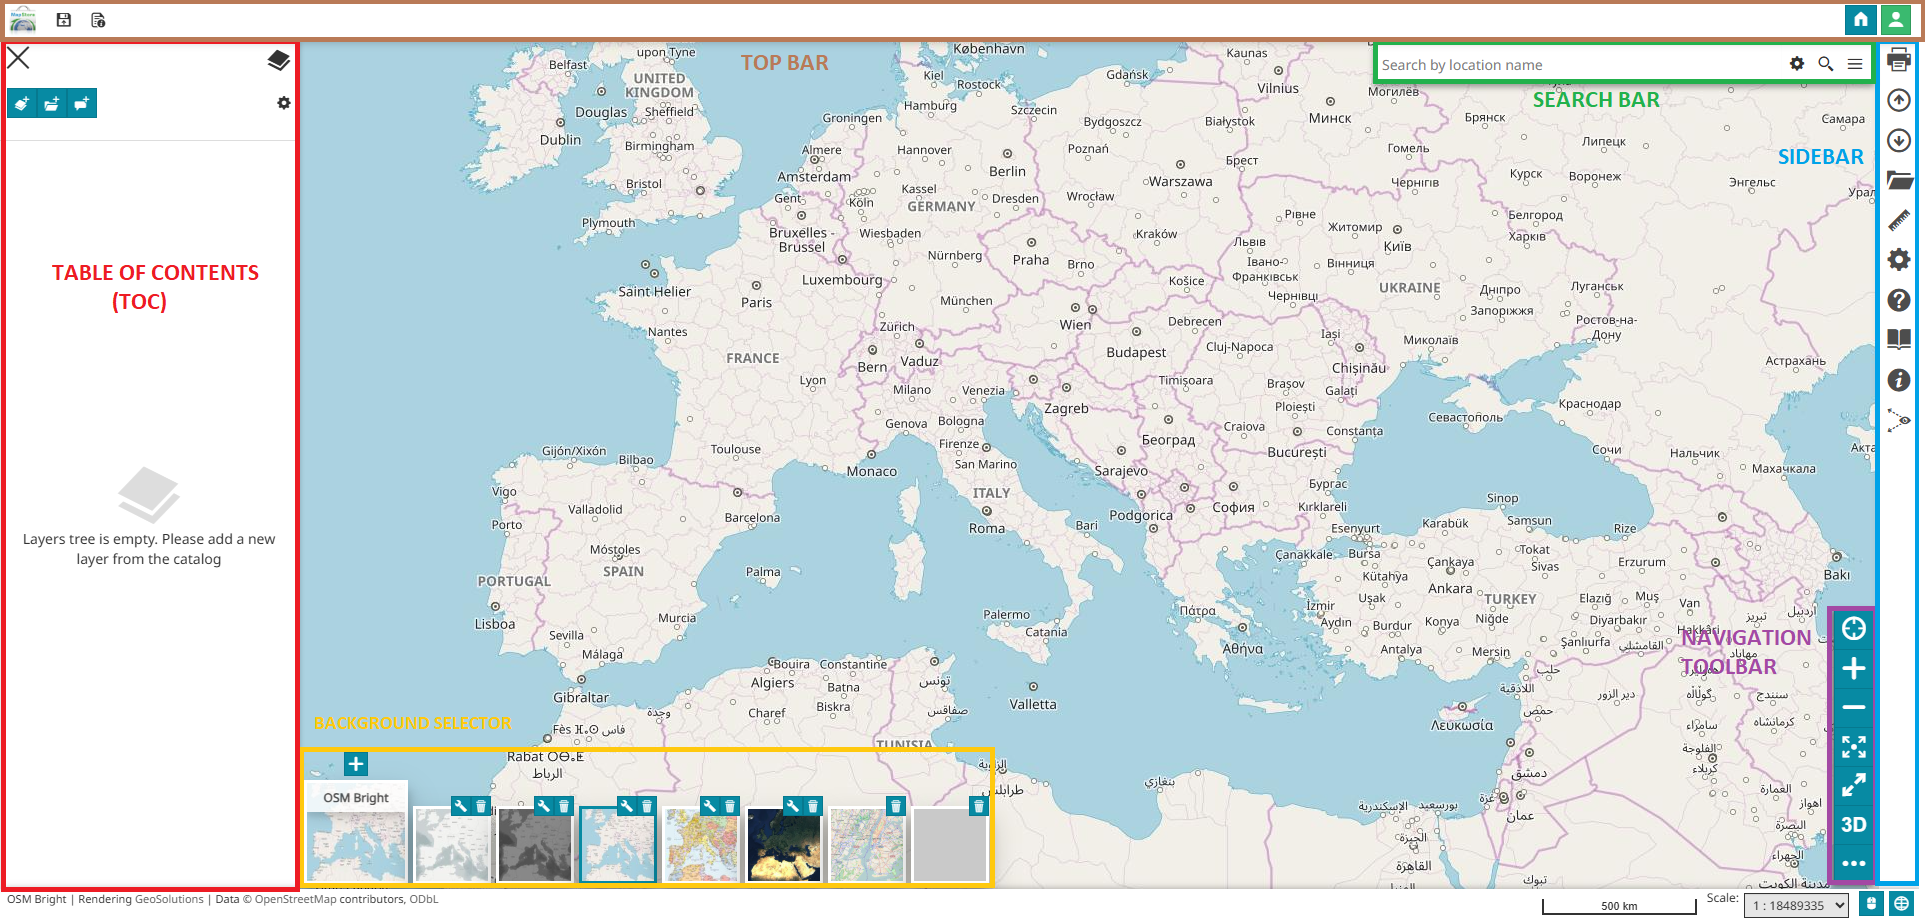Open the Print tool in sidebar
This screenshot has height=919, width=1925.
pos(1898,61)
